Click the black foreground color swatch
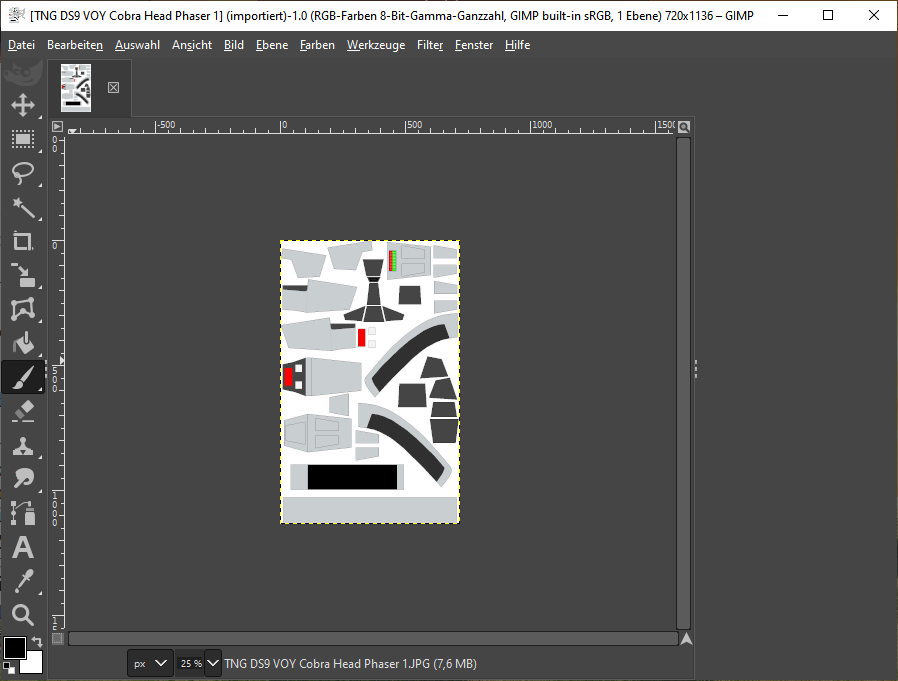This screenshot has height=681, width=898. (14, 648)
